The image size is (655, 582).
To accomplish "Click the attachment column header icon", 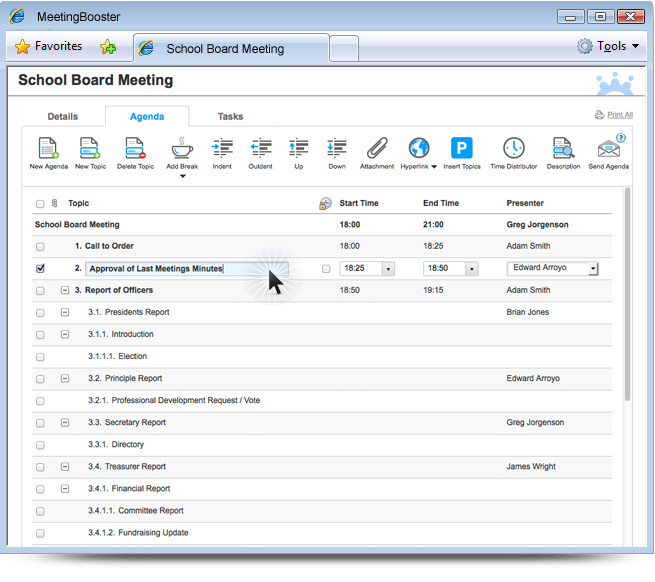I will pos(54,203).
